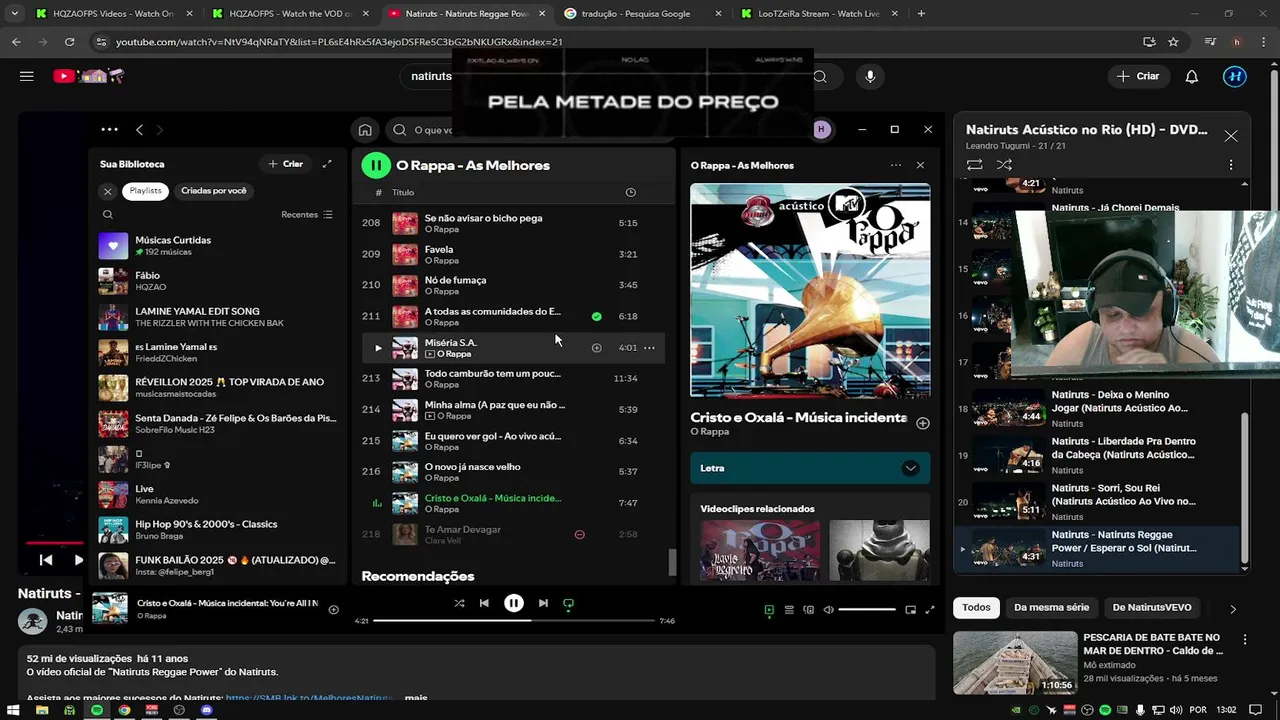Open YouTube notifications bell

coord(1191,76)
